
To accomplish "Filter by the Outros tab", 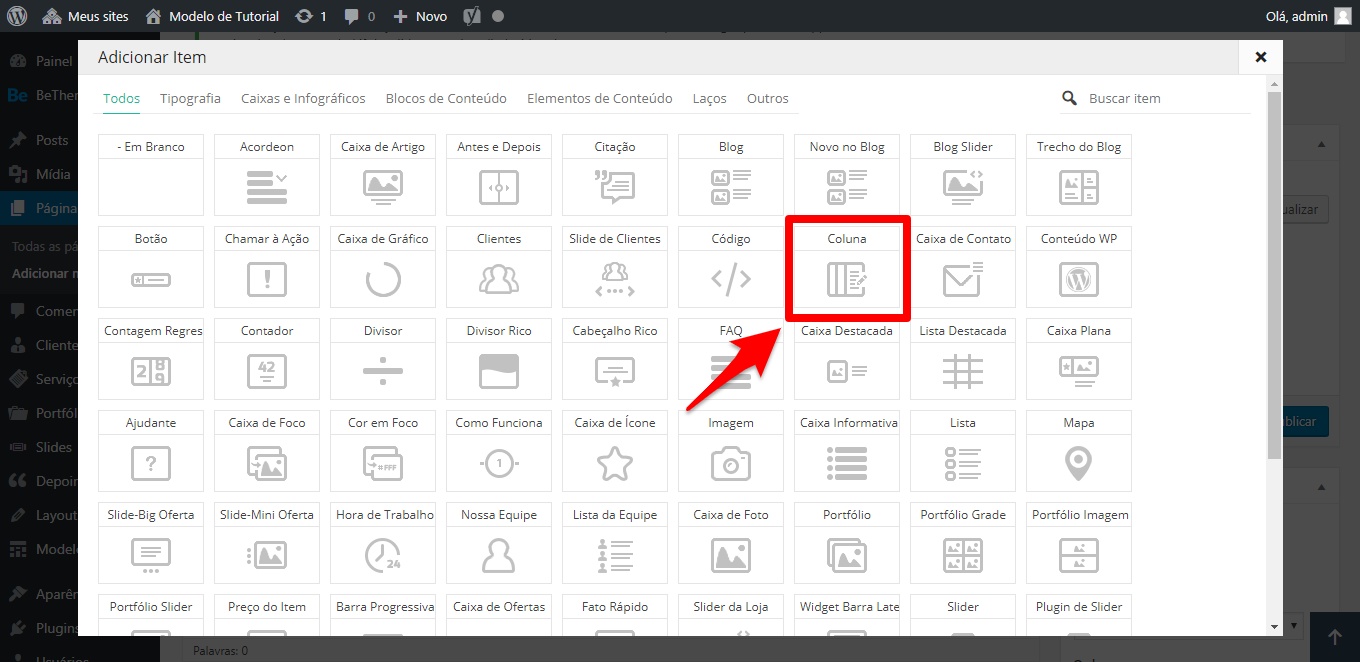I will point(767,99).
